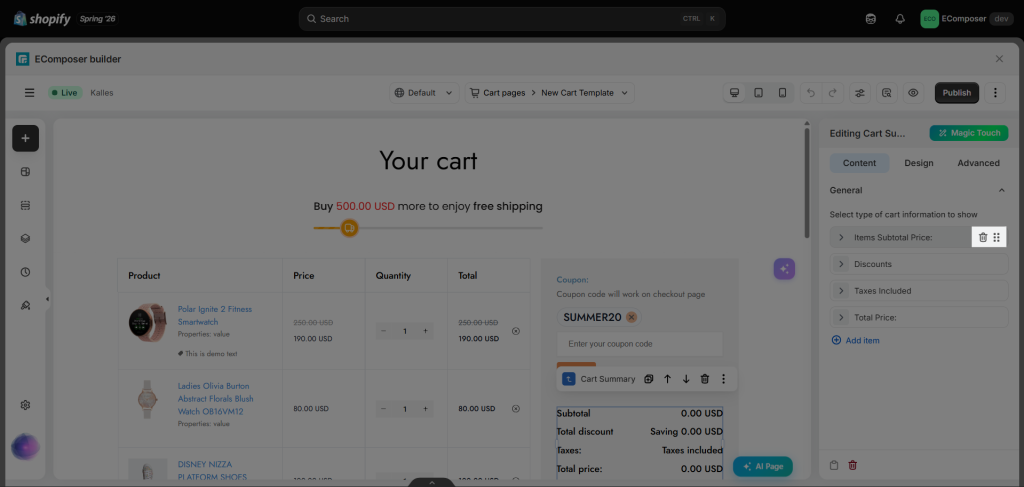Add a new element with plus button

click(25, 138)
